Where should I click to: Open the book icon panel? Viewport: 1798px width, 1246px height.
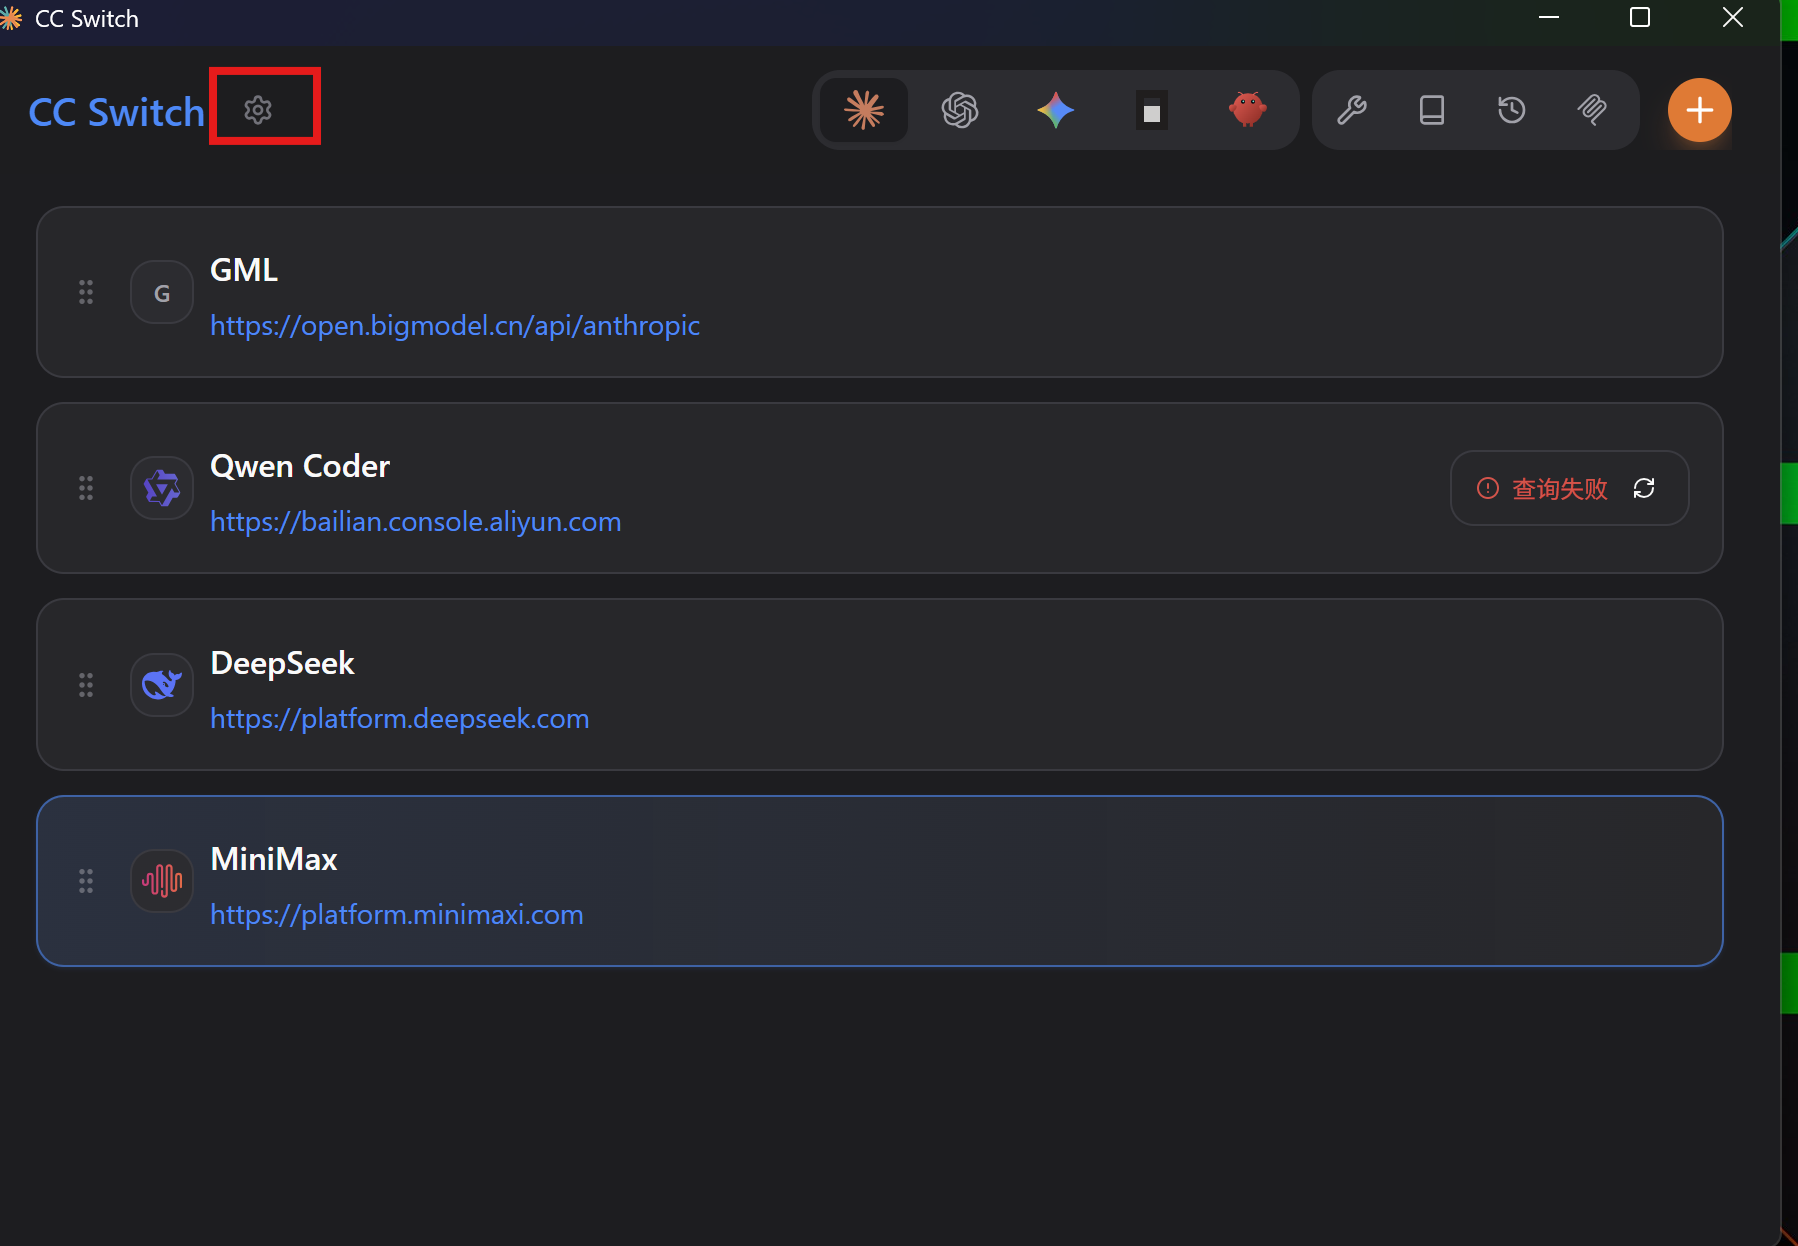(x=1432, y=110)
